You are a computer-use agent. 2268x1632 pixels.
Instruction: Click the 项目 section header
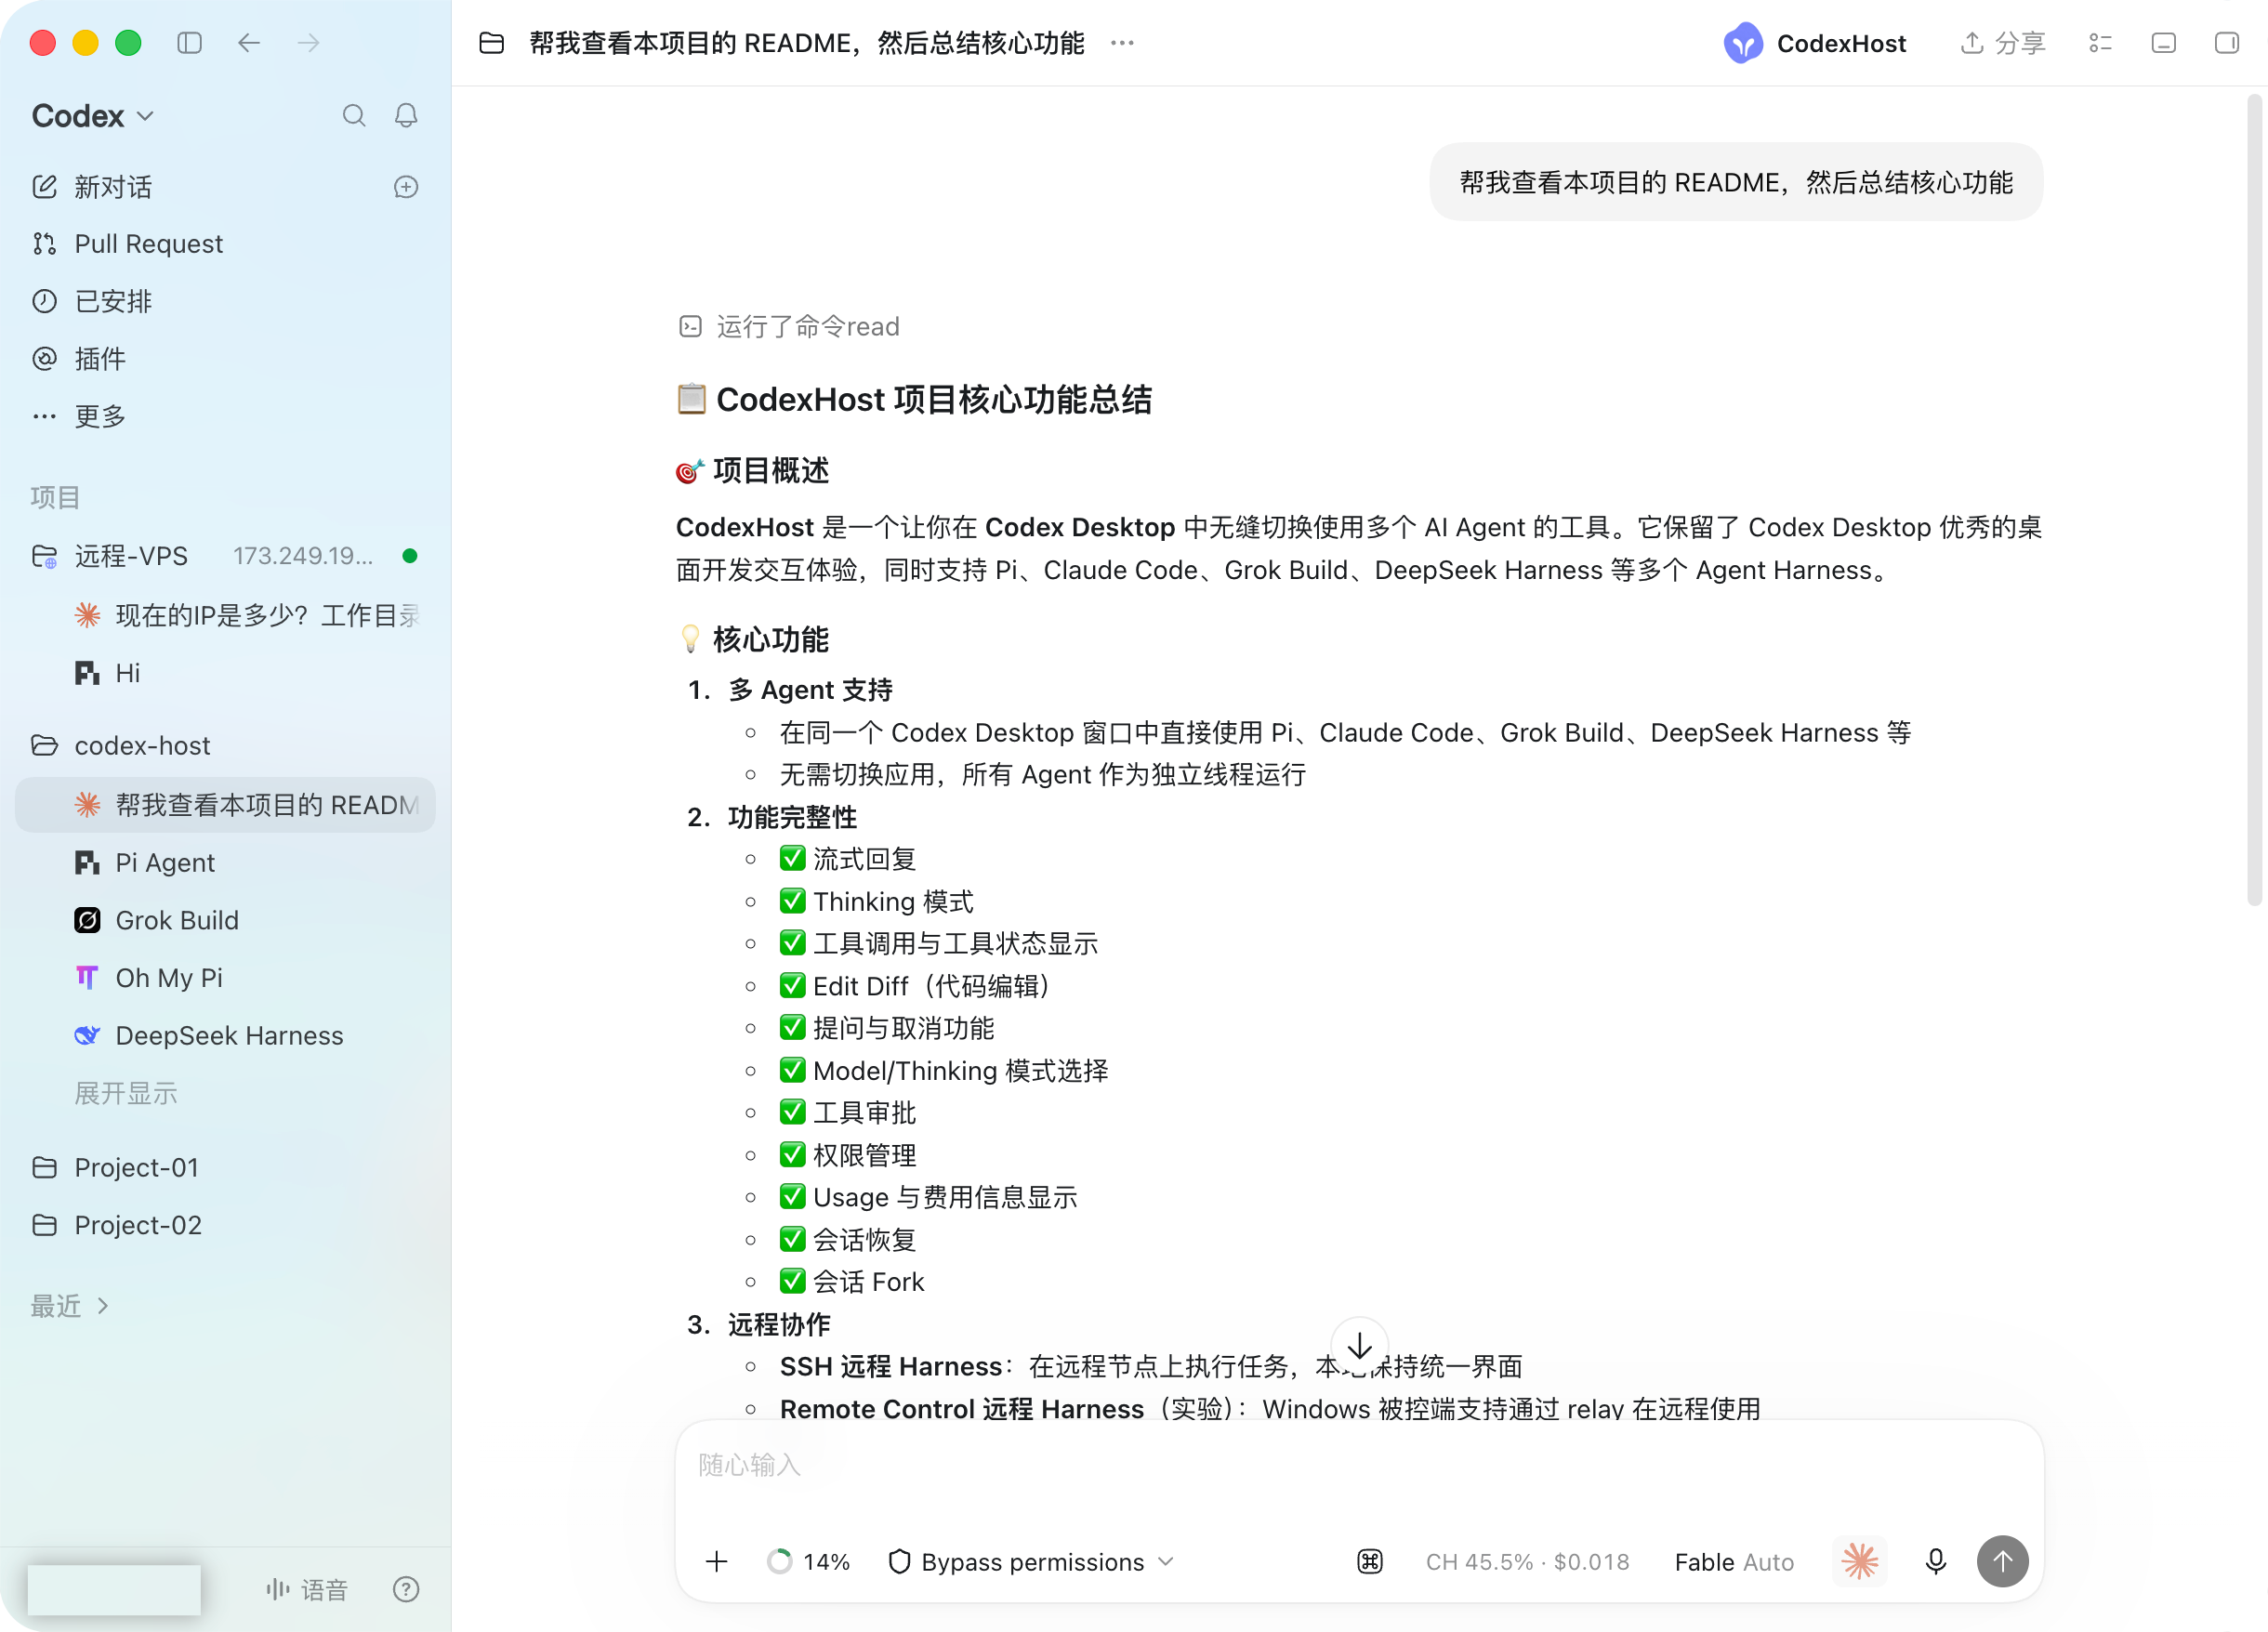(x=55, y=497)
